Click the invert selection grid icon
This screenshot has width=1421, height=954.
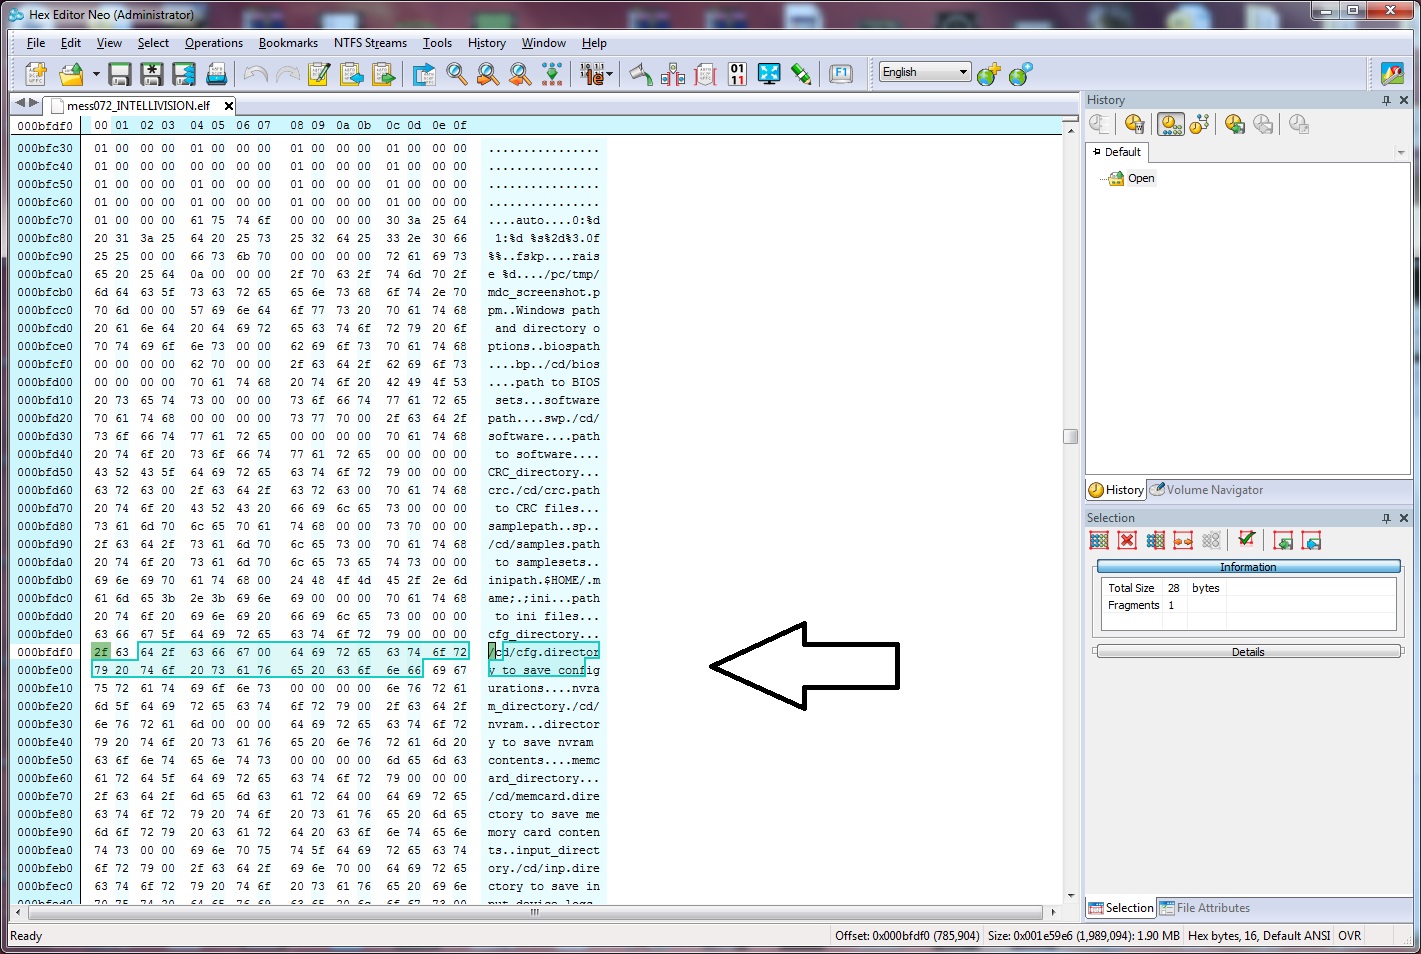pos(1155,540)
